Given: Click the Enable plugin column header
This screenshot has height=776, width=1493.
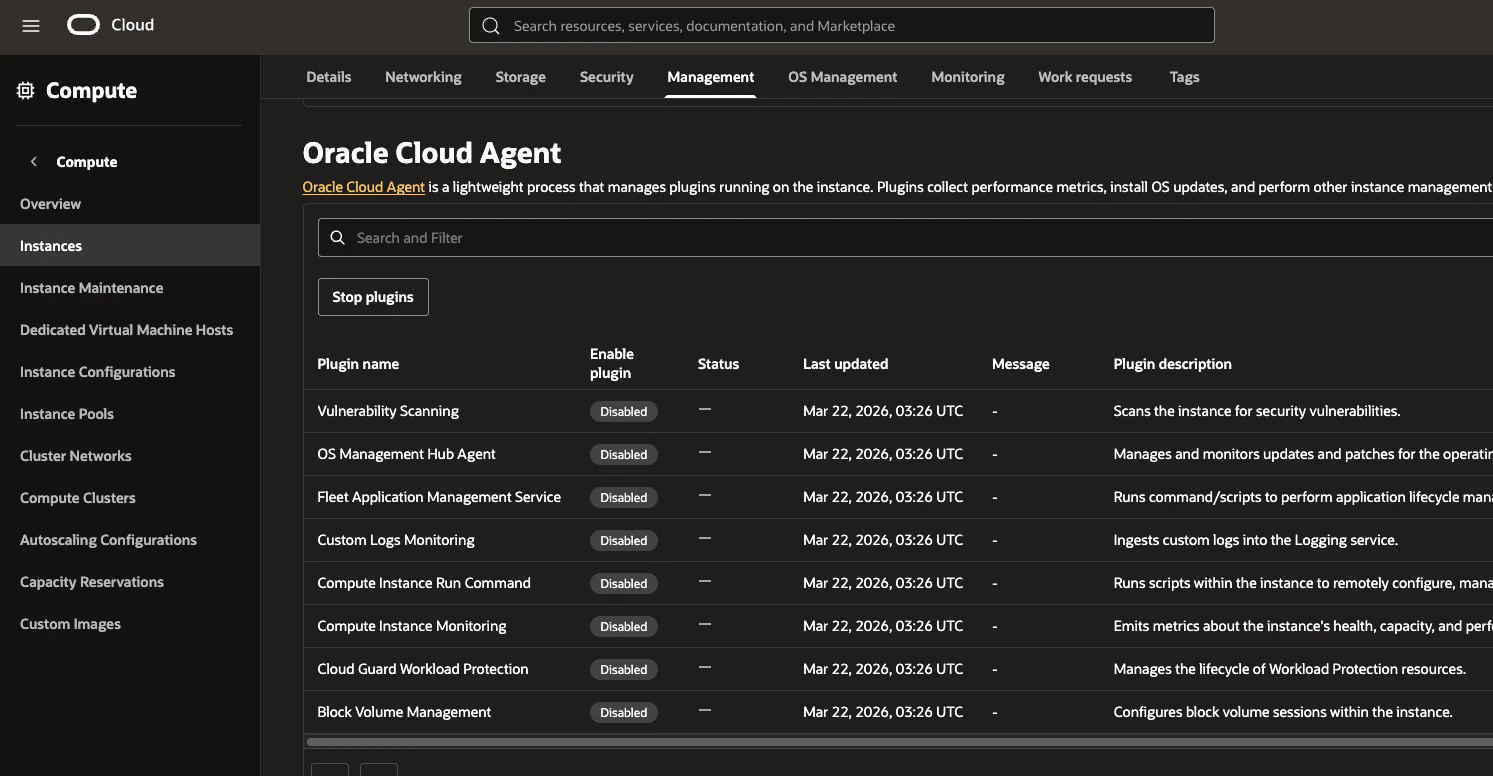Looking at the screenshot, I should coord(612,364).
